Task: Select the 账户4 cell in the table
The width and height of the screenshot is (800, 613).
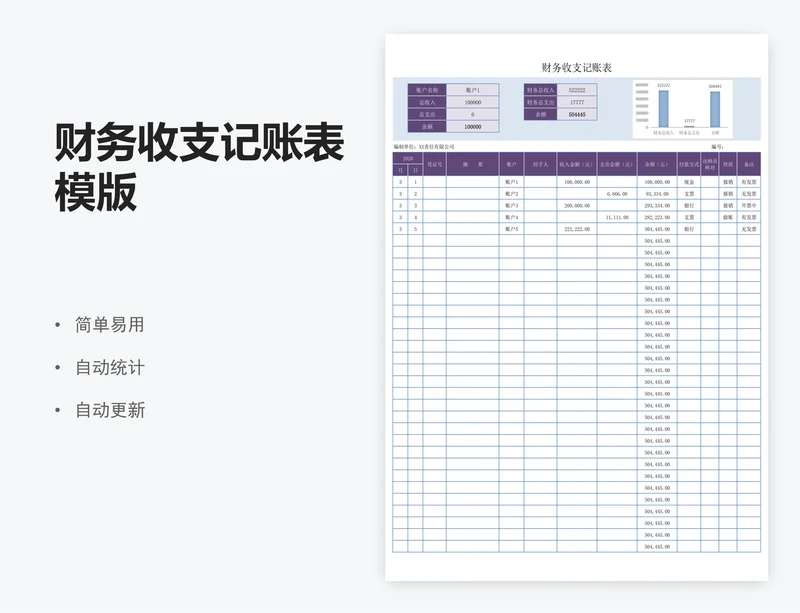Action: 511,217
